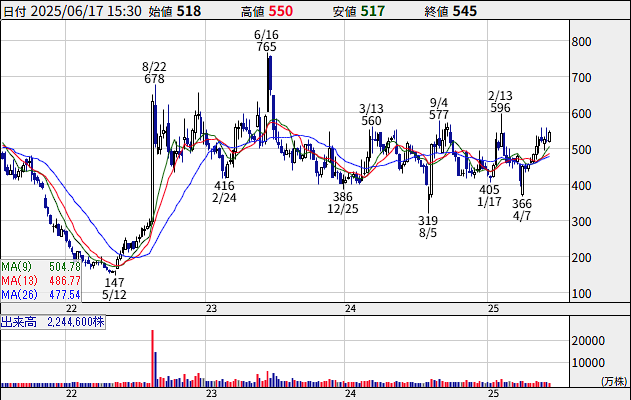Select the 3/13 high label 560
This screenshot has height=400, width=631.
click(371, 121)
